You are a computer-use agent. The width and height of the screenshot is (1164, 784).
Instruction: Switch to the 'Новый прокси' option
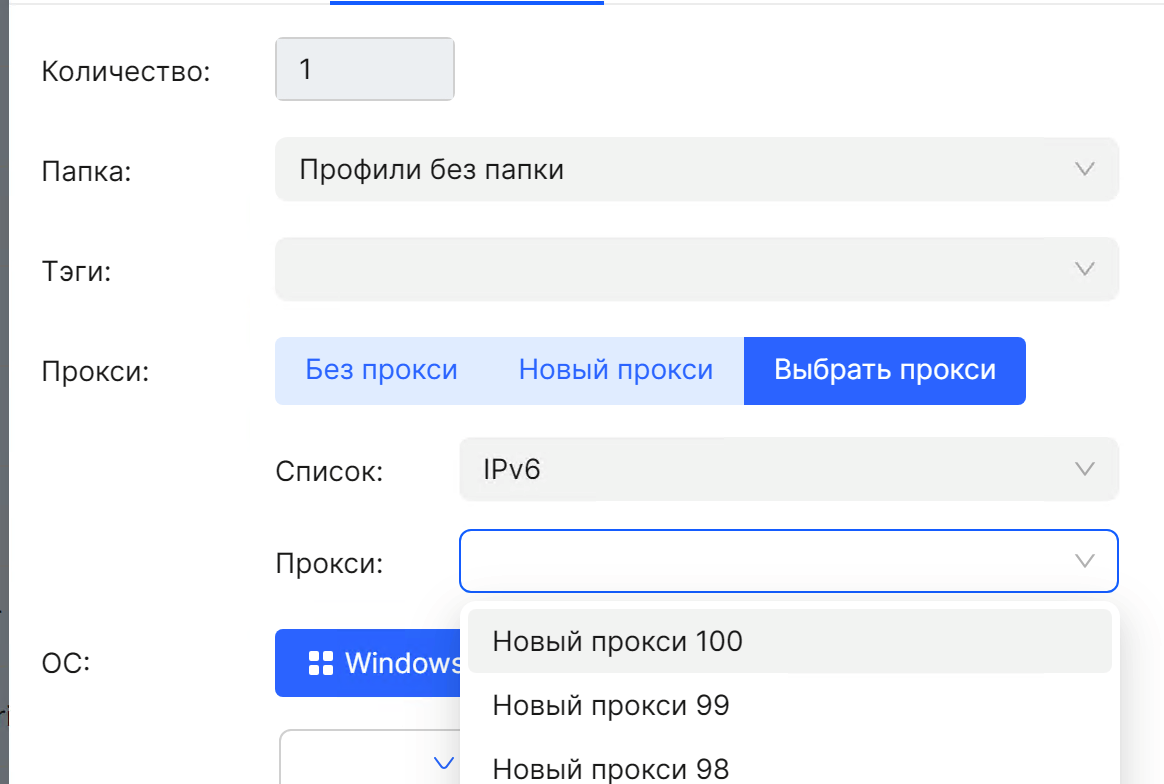point(615,370)
